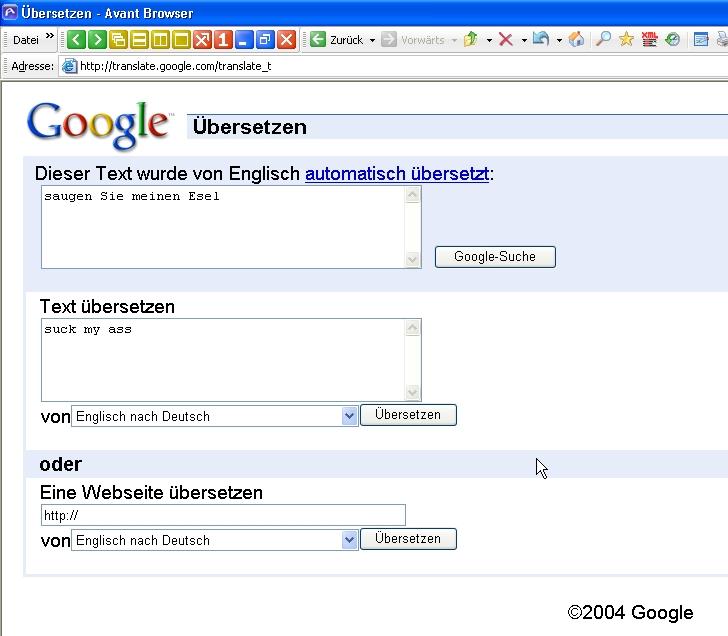
Task: Click the yellow tile horizontally icon
Action: (x=139, y=40)
